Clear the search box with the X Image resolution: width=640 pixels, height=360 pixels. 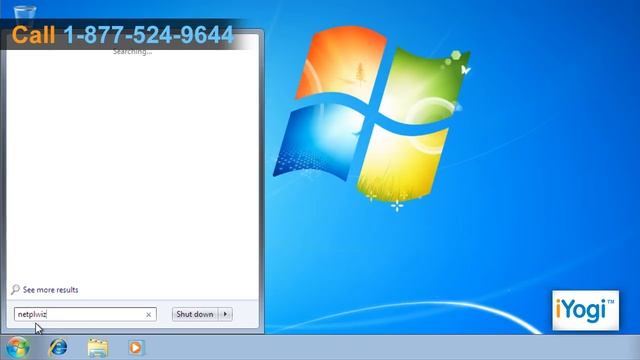click(149, 315)
